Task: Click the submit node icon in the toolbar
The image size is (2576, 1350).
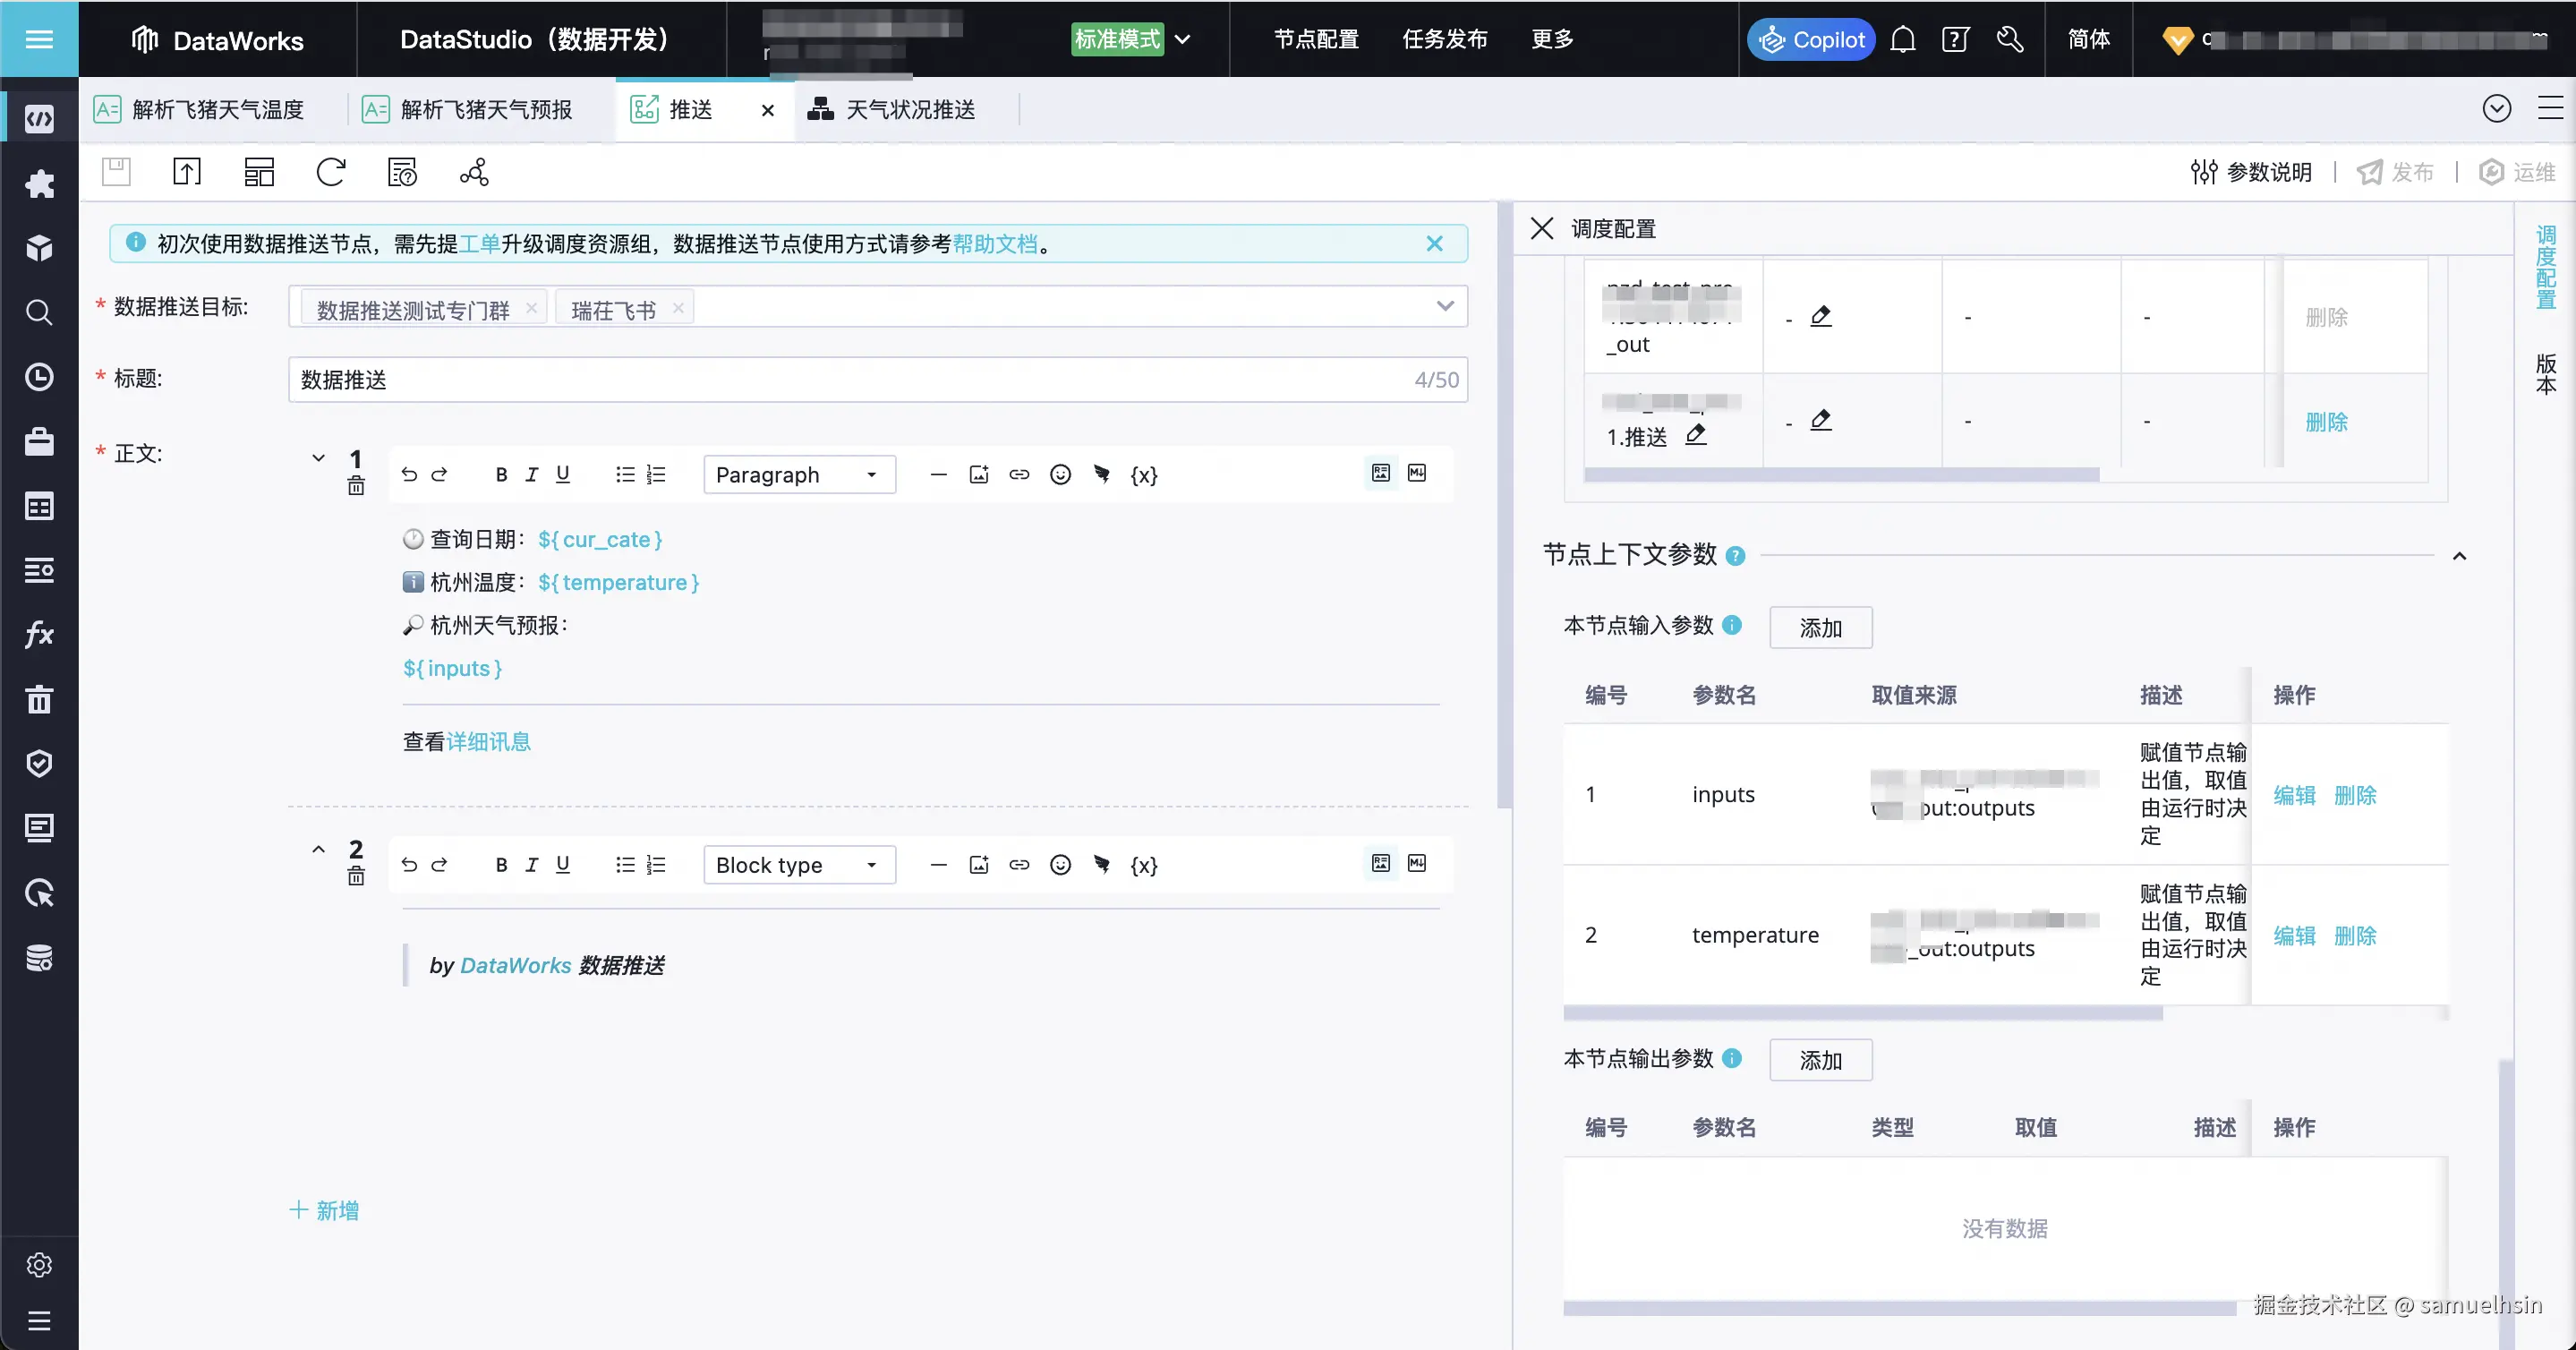Action: coord(187,172)
